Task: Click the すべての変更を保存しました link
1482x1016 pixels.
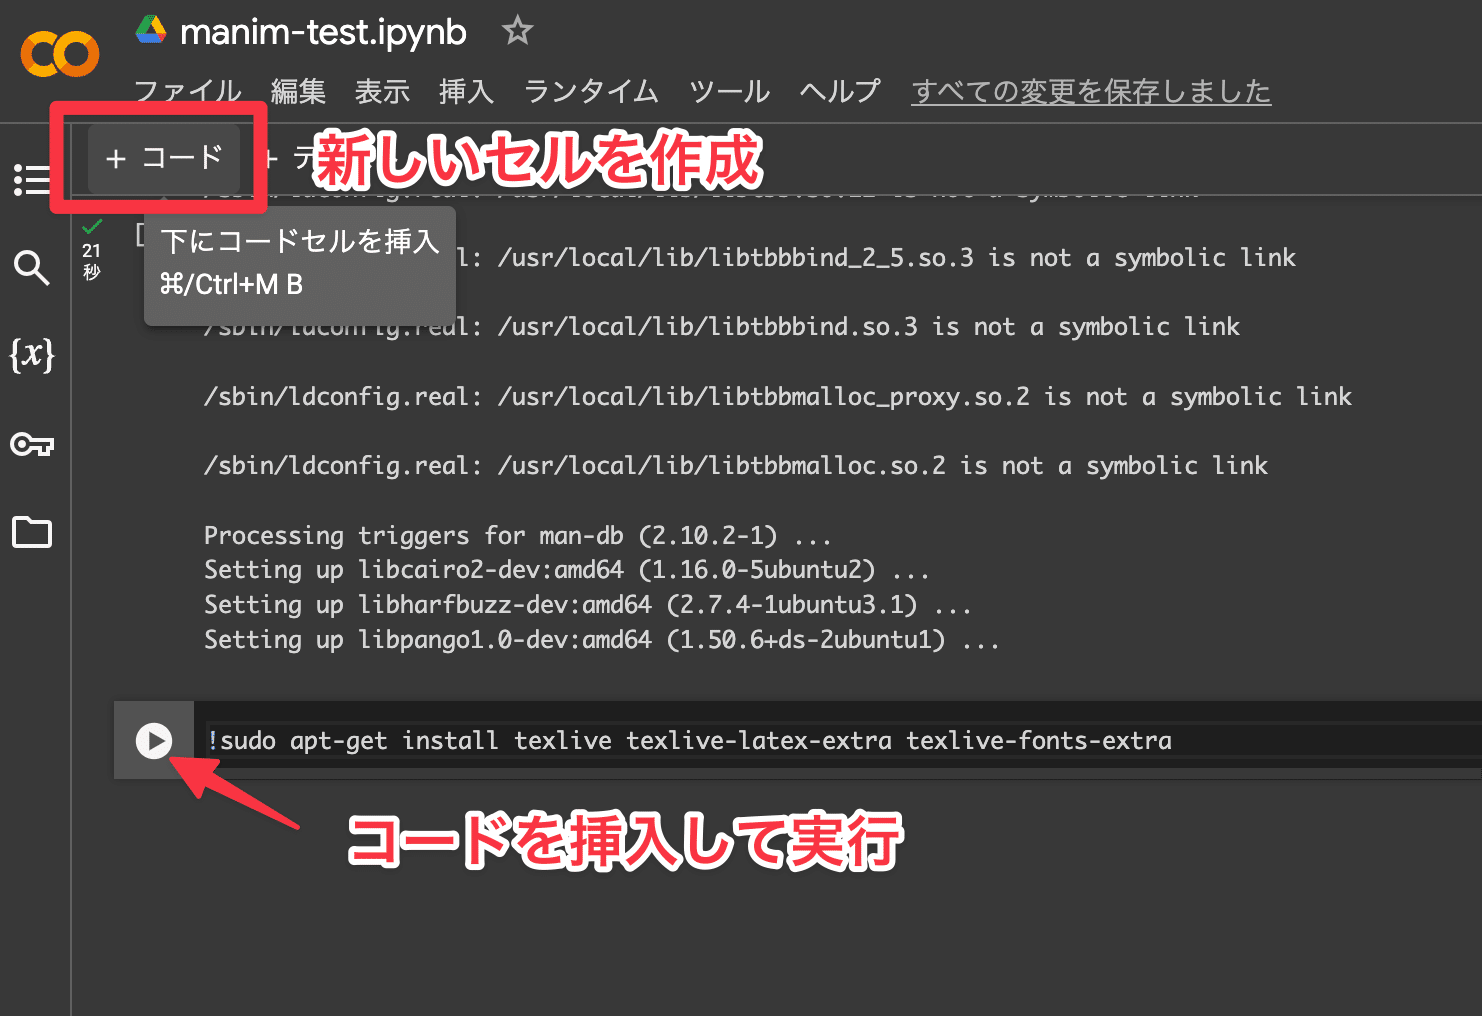Action: (x=1091, y=92)
